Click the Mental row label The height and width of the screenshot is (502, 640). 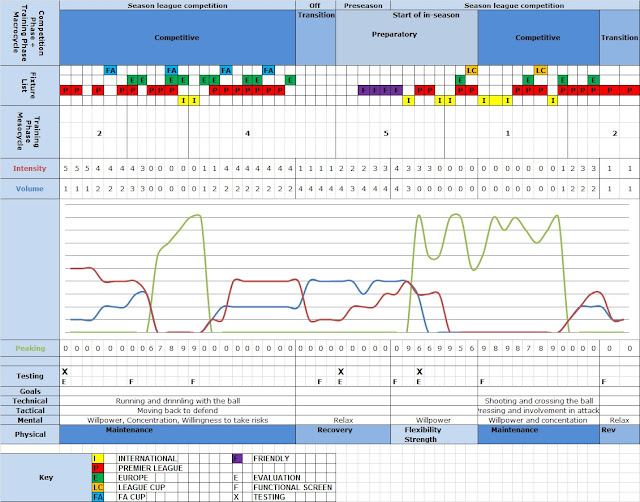click(x=30, y=420)
